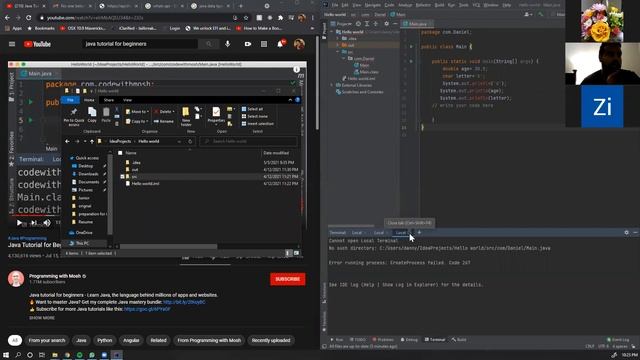Image resolution: width=640 pixels, height=360 pixels.
Task: Collapse src folder in Project tree
Action: pyautogui.click(x=338, y=52)
